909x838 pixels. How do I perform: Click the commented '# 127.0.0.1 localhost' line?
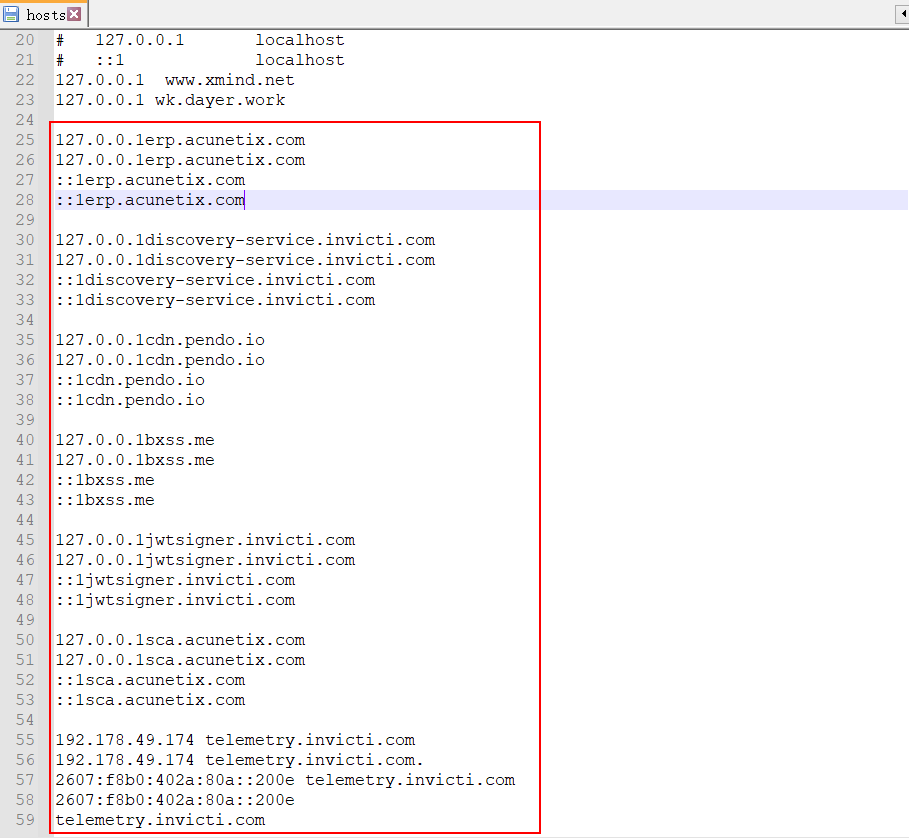[200, 40]
